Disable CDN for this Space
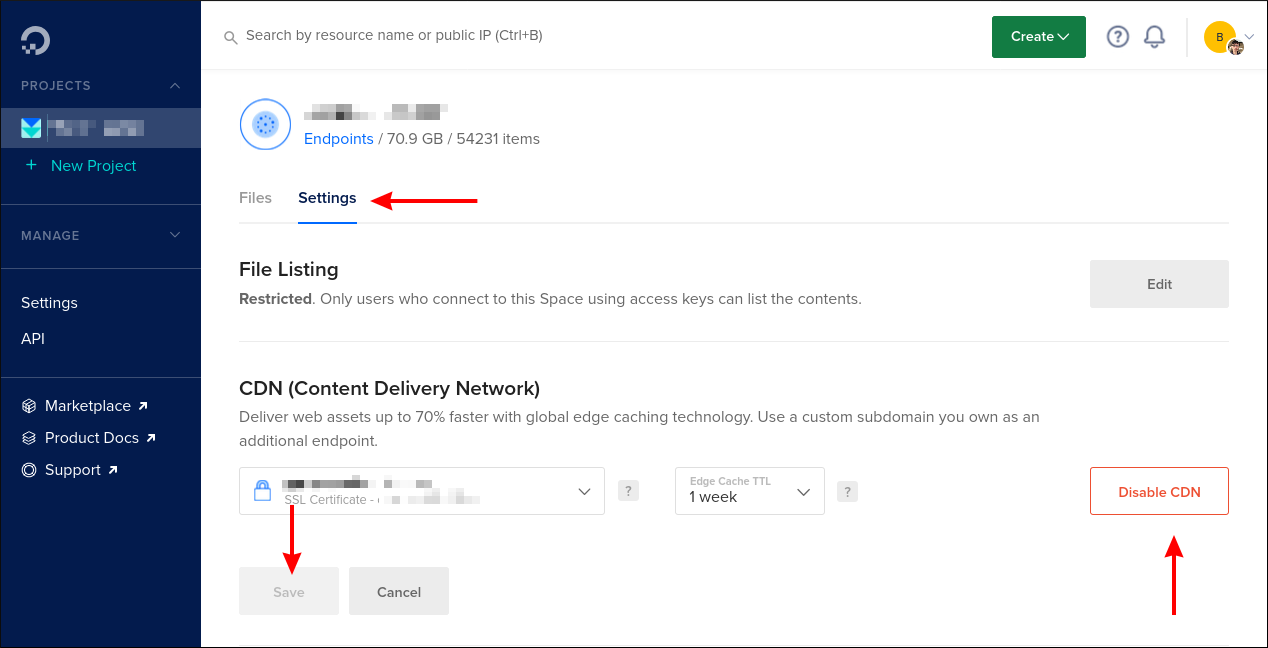Viewport: 1268px width, 648px height. pos(1159,491)
